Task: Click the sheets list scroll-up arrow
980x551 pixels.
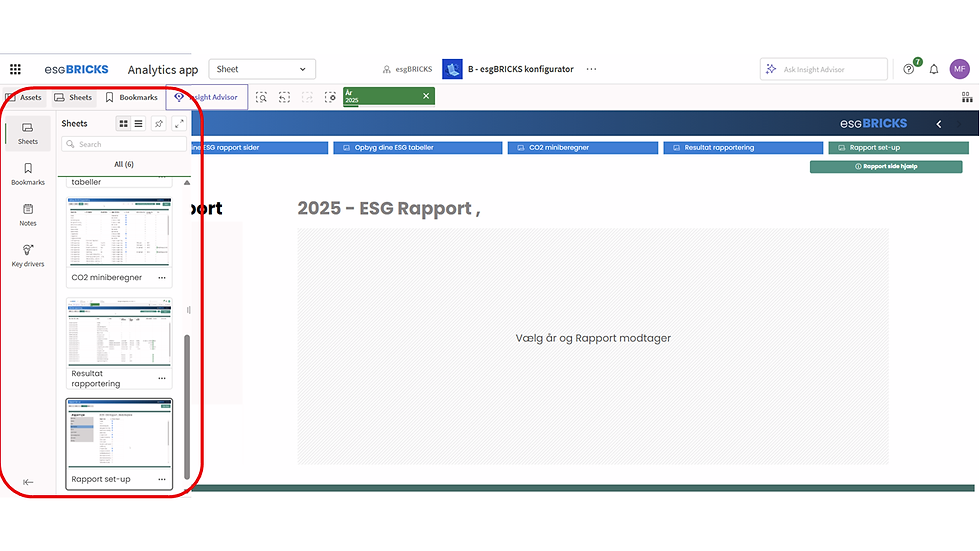Action: click(186, 182)
